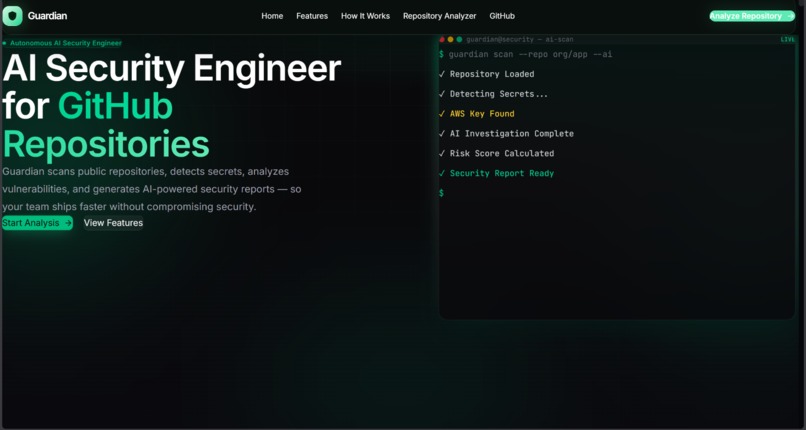
Task: Click the Guardian shield logo icon
Action: click(x=12, y=16)
